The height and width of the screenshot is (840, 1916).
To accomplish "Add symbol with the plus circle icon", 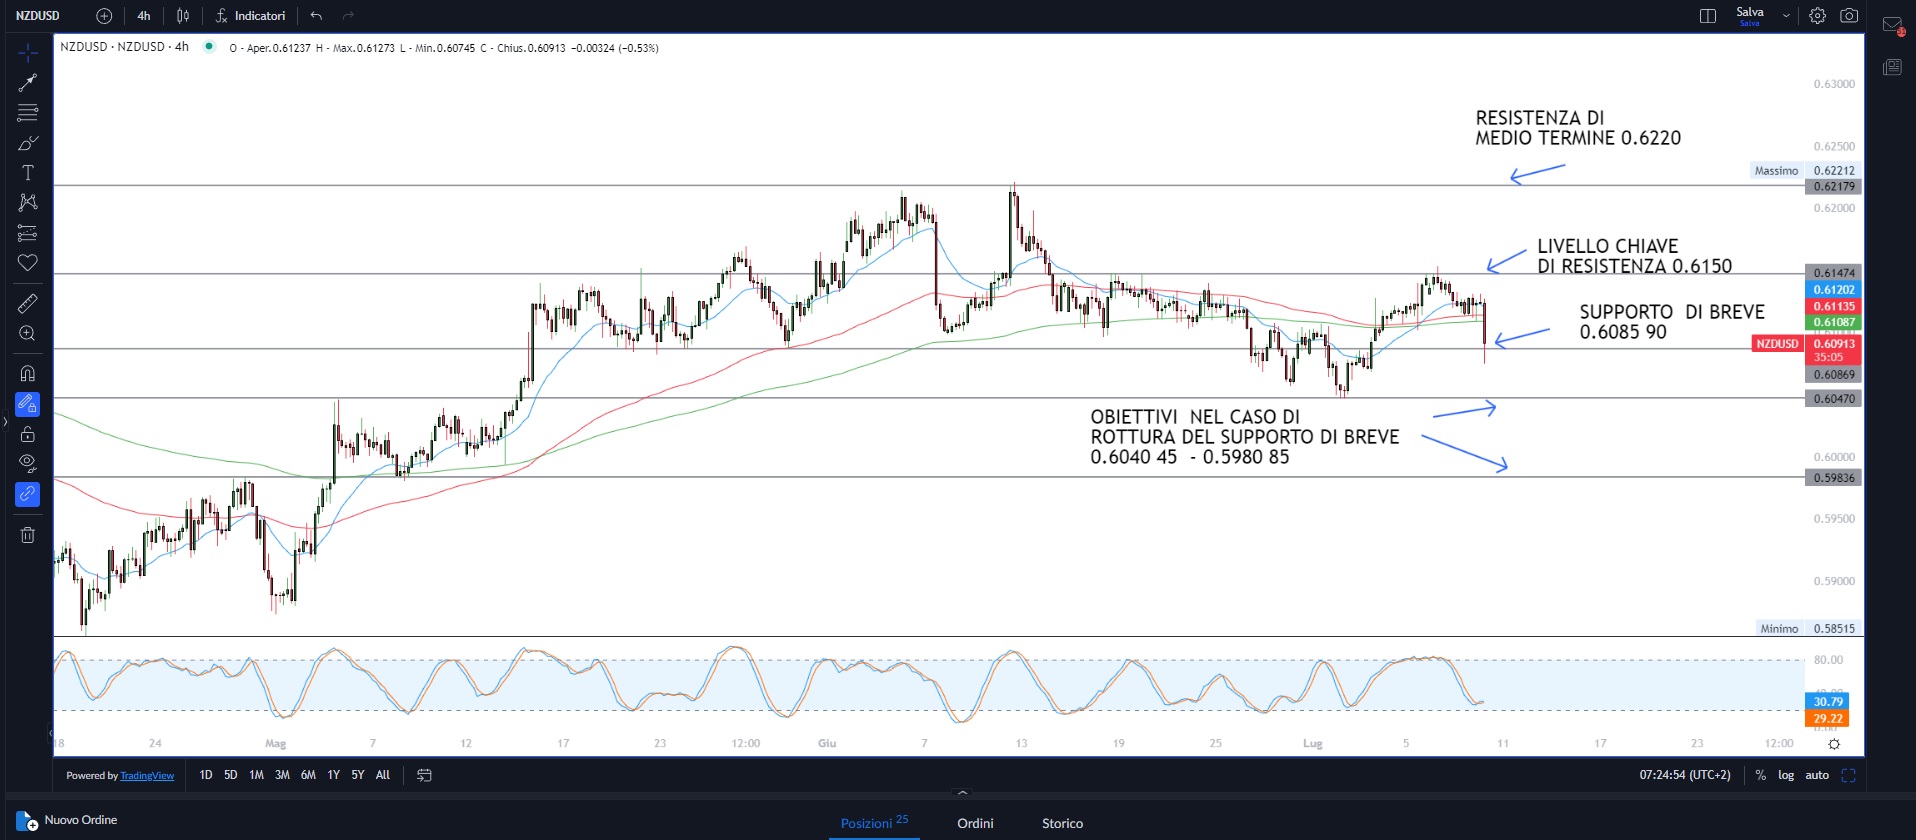I will tap(104, 16).
